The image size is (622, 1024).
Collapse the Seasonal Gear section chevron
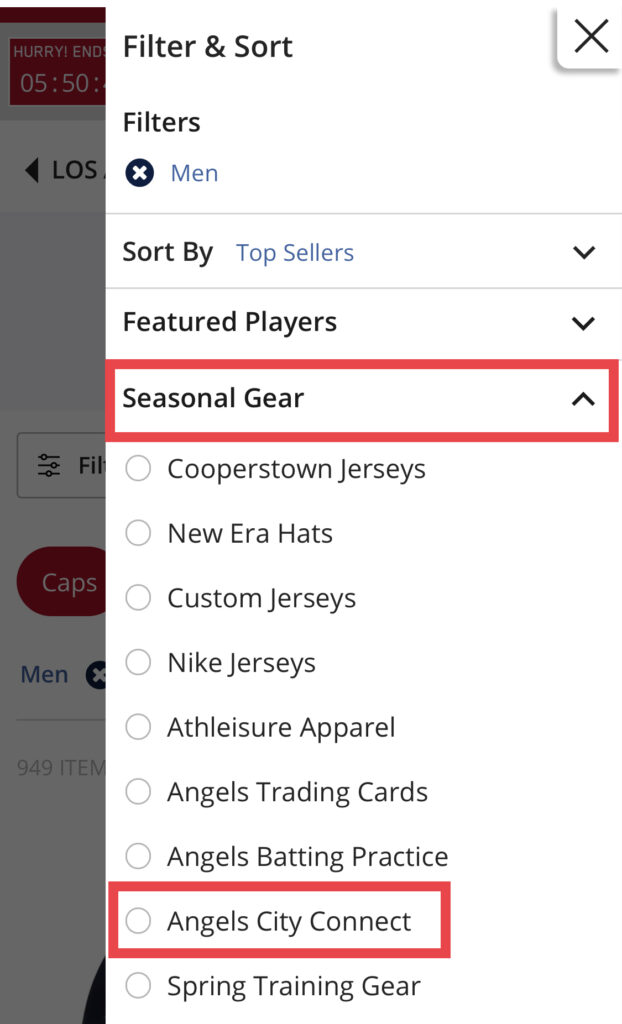tap(583, 399)
